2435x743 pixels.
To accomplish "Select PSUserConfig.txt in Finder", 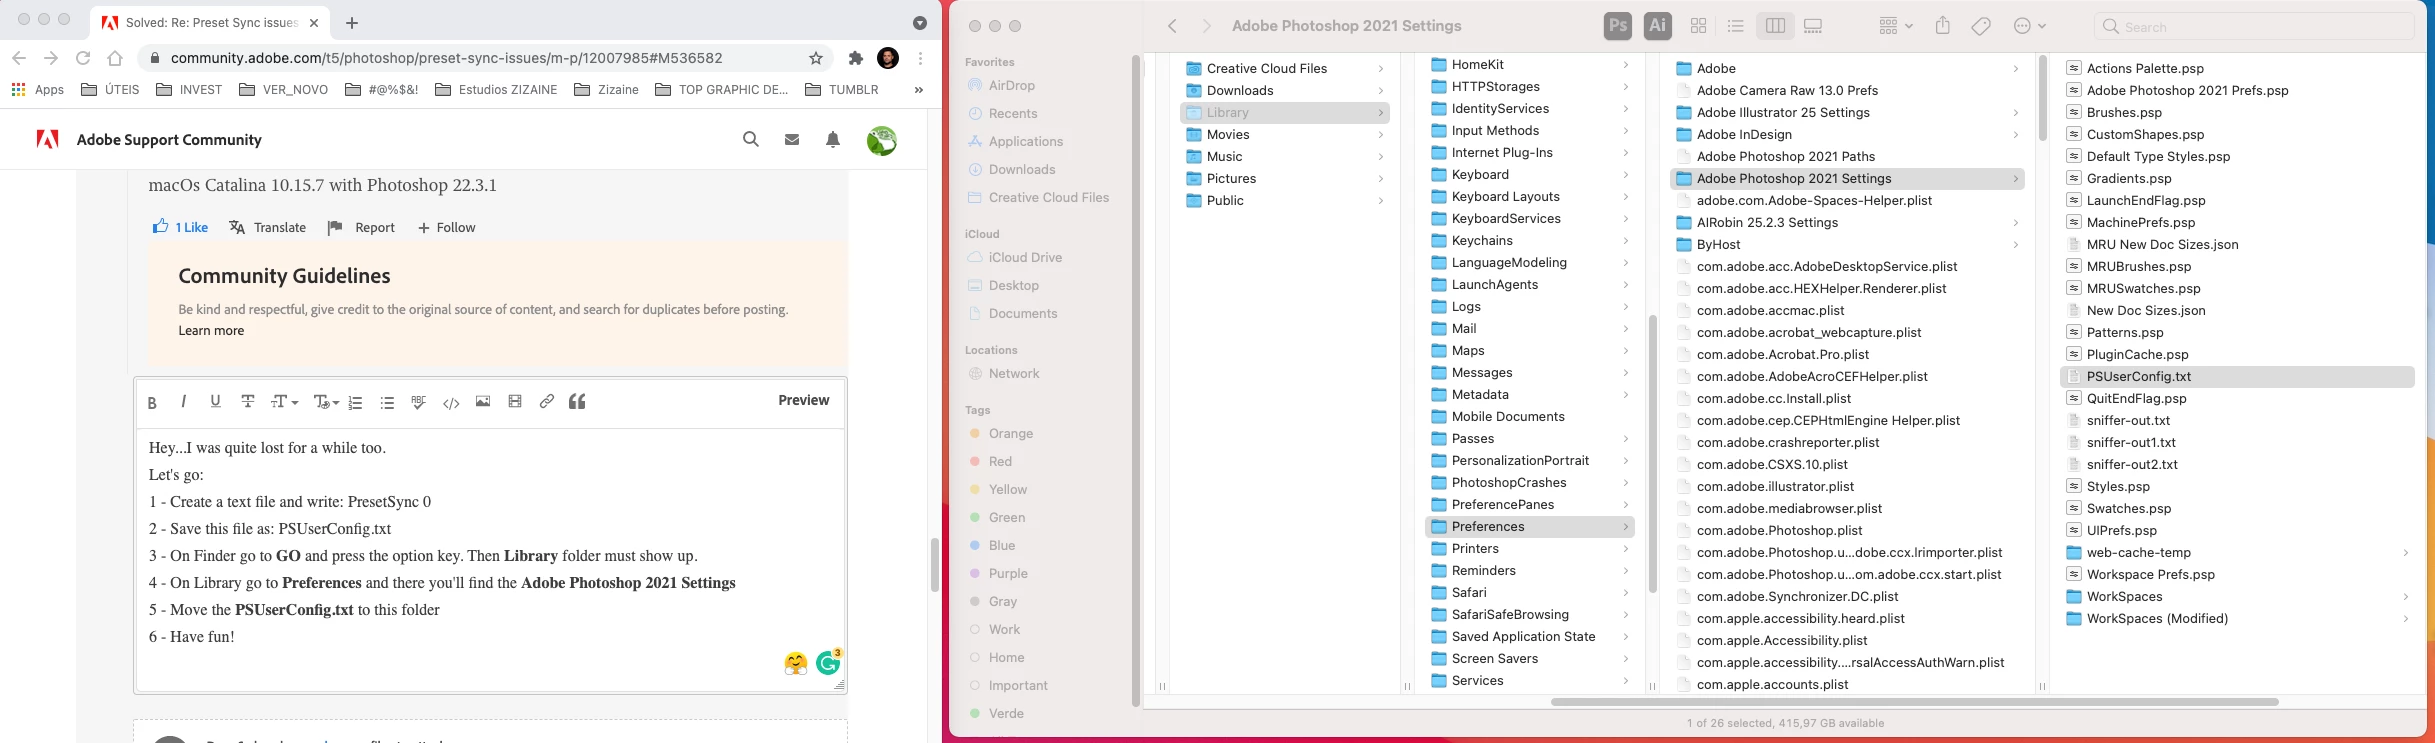I will [x=2238, y=377].
